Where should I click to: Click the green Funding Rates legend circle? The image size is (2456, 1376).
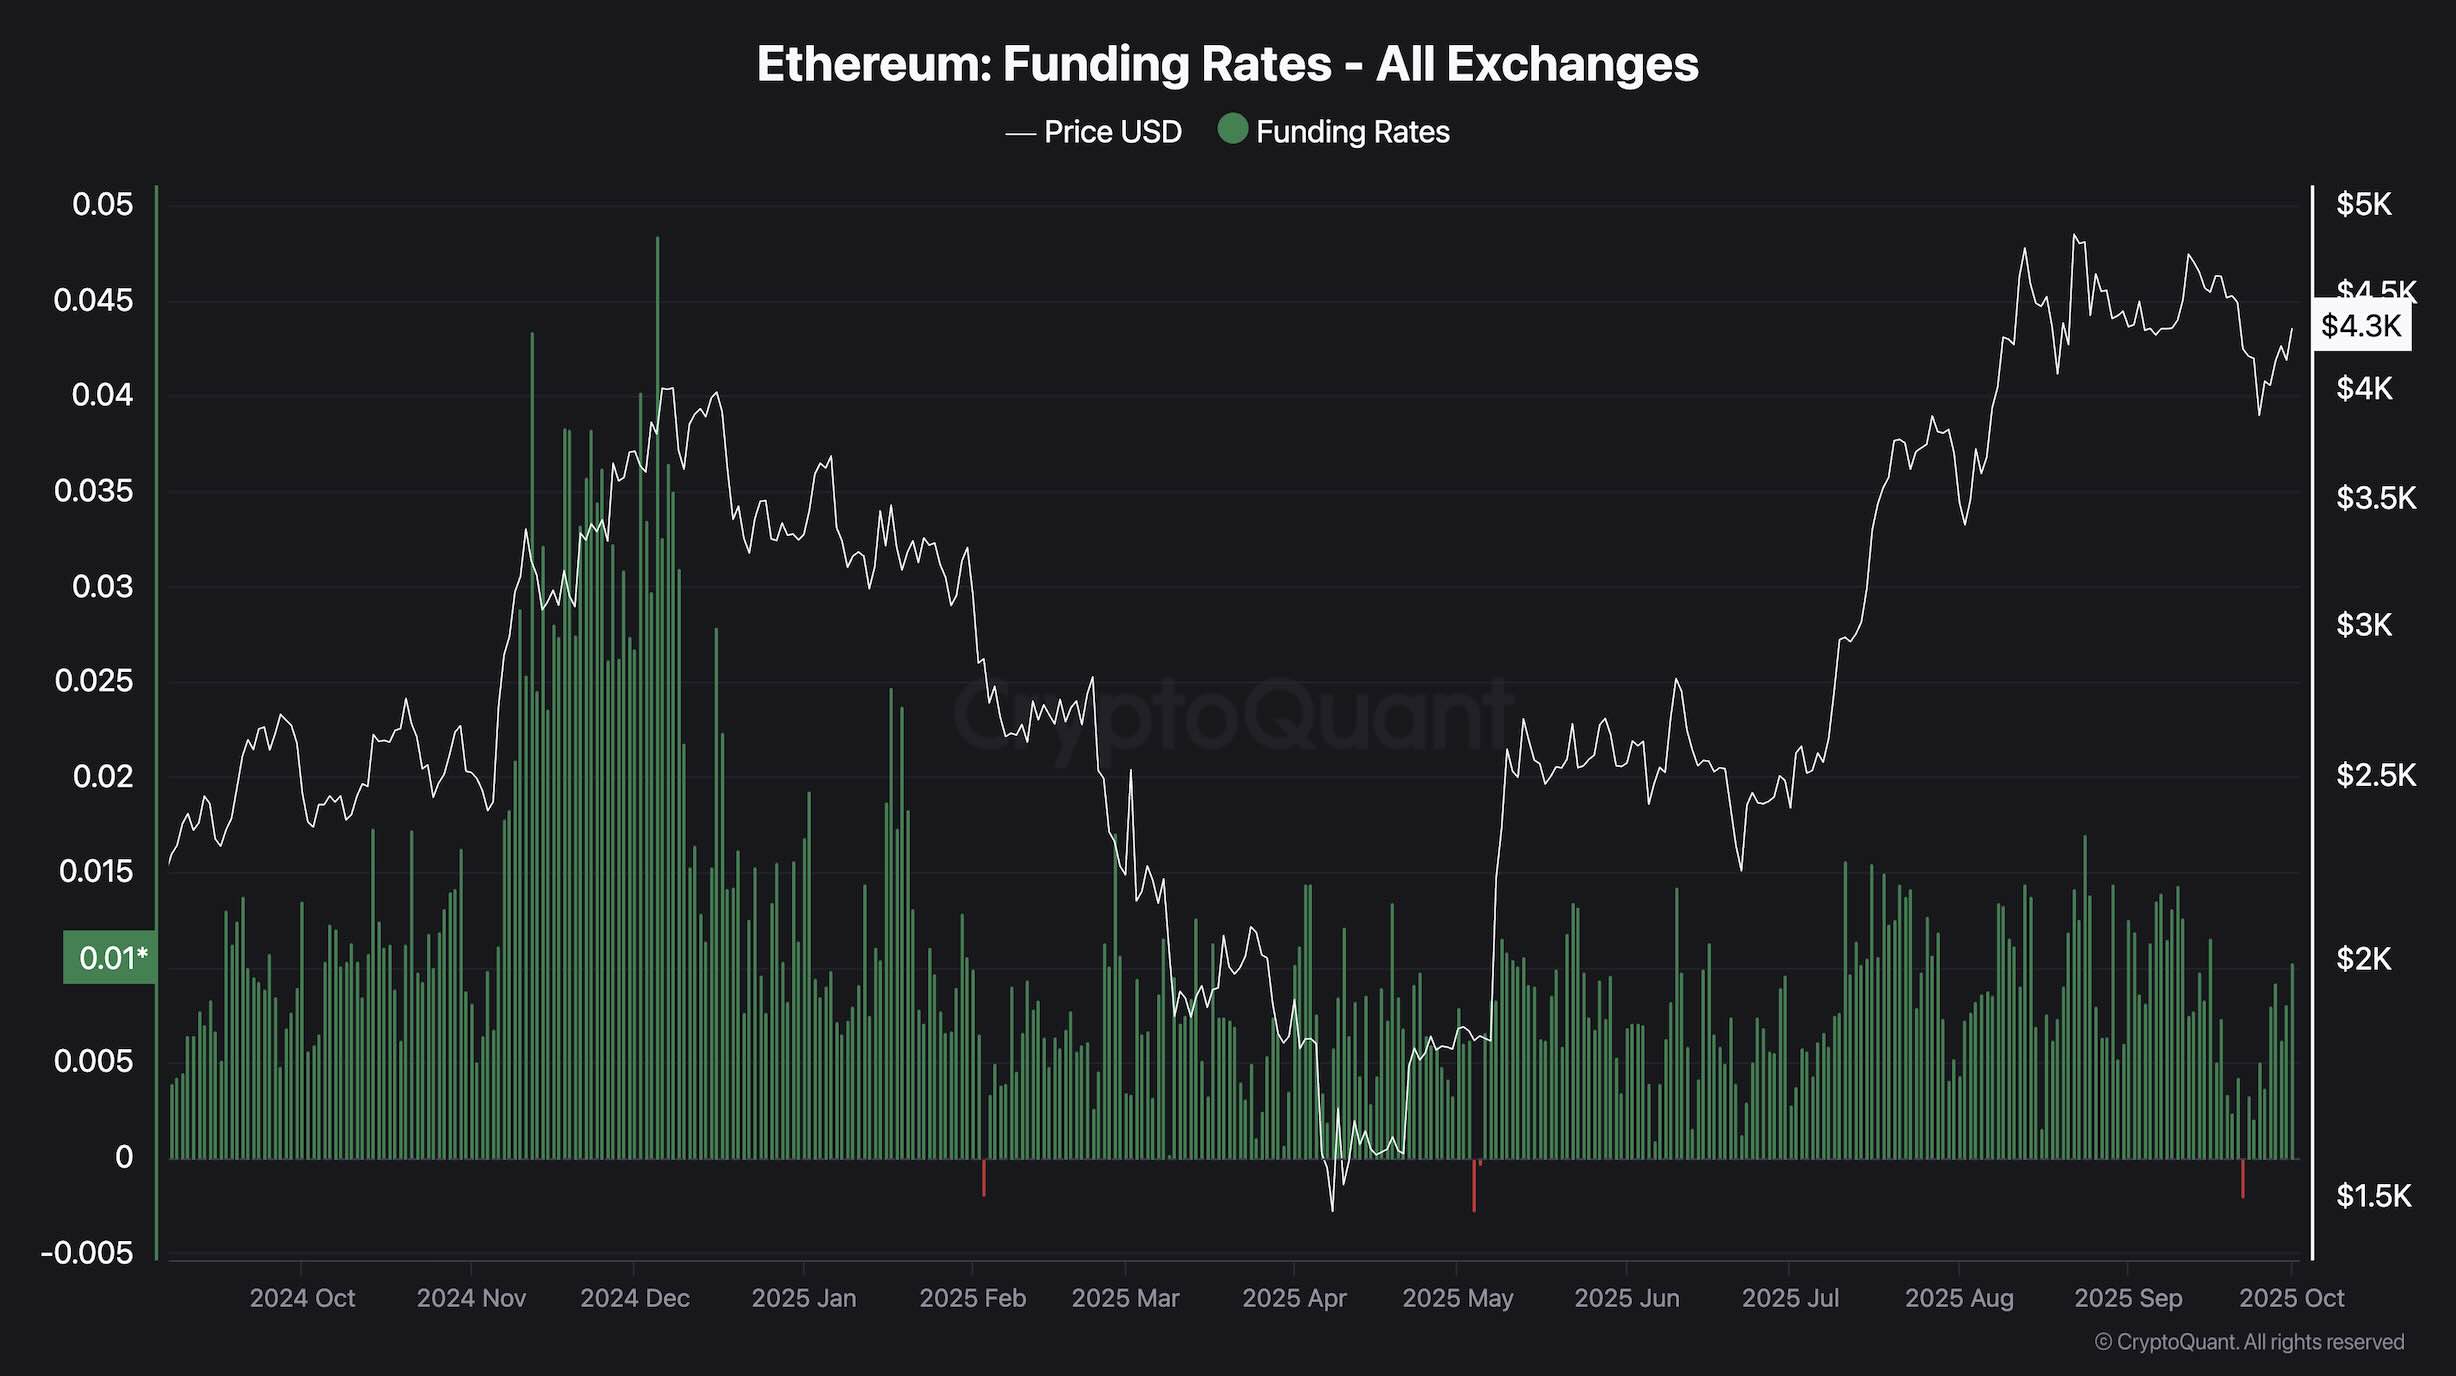point(1233,130)
